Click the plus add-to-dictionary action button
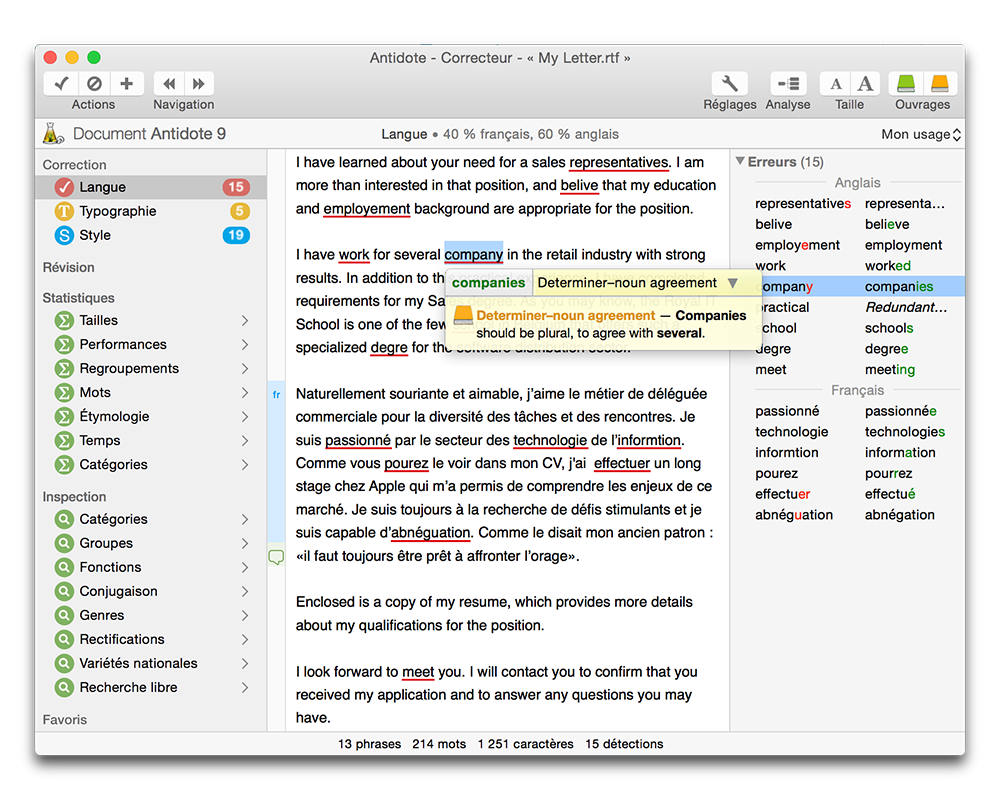 tap(127, 84)
